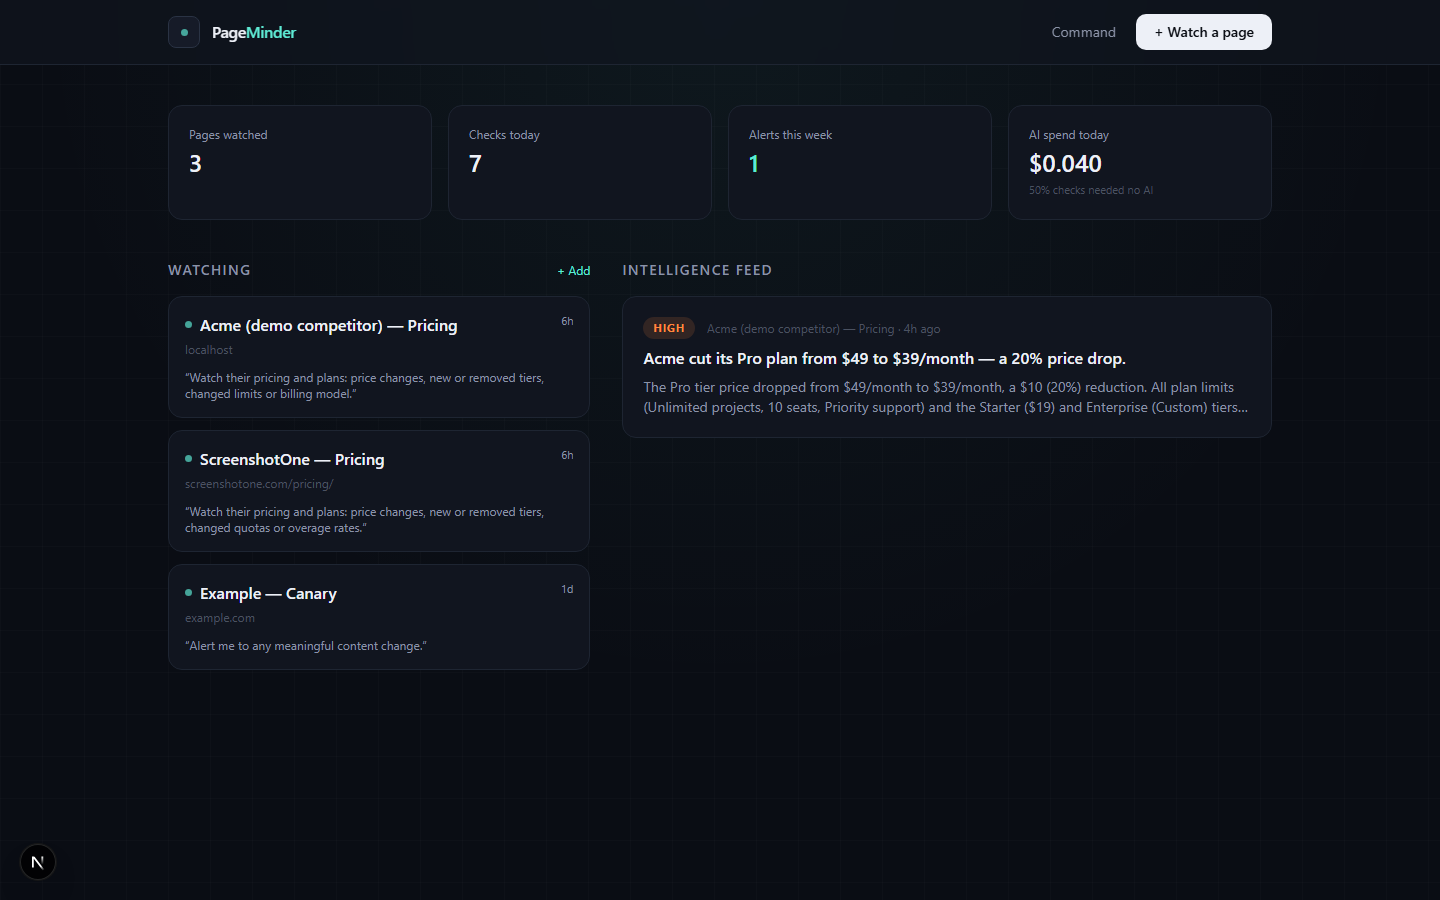Select the Pages watched stat card

(x=300, y=162)
